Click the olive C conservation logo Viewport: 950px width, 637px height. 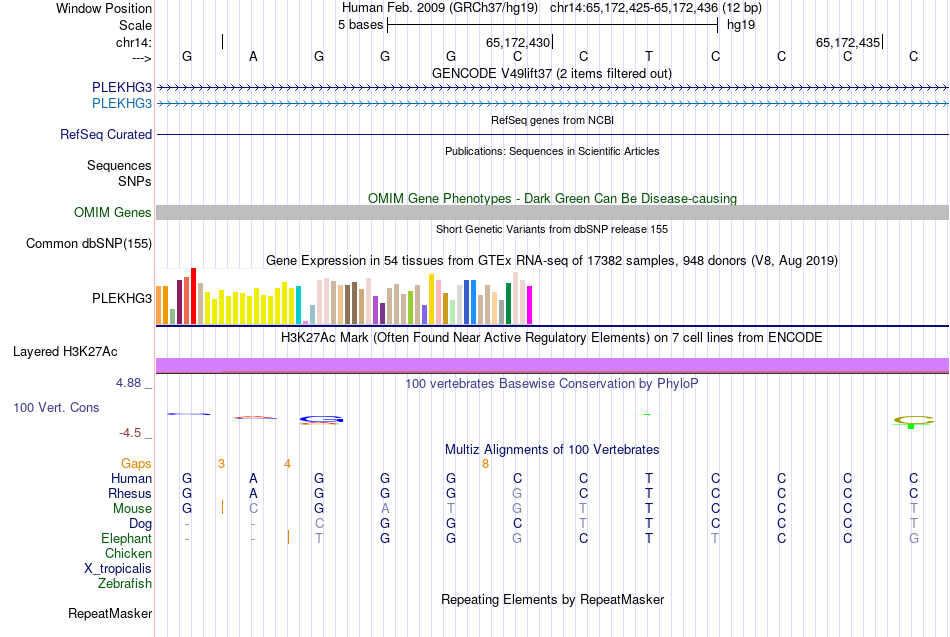coord(914,421)
